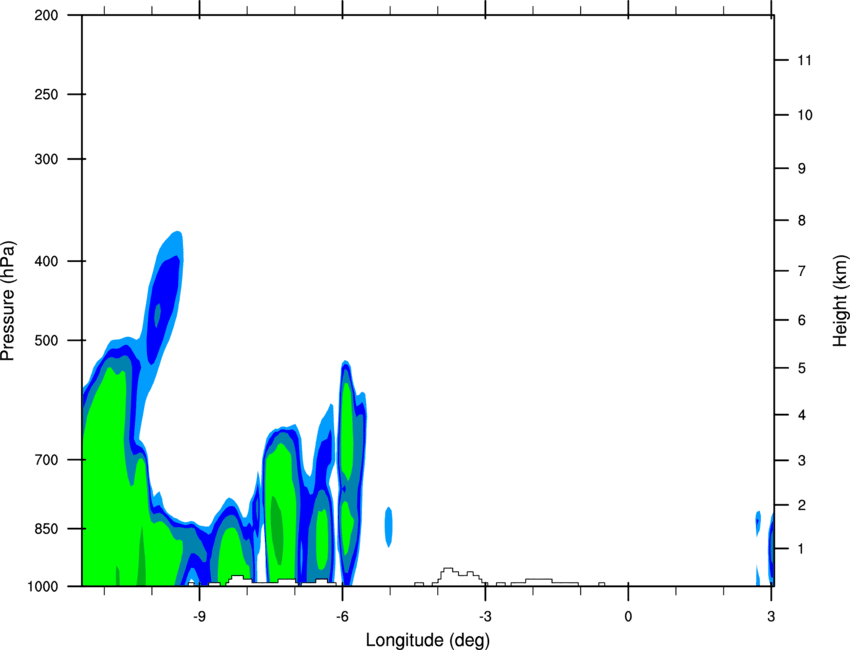Click the -9 longitude tick label
This screenshot has height=650, width=850.
pyautogui.click(x=199, y=617)
